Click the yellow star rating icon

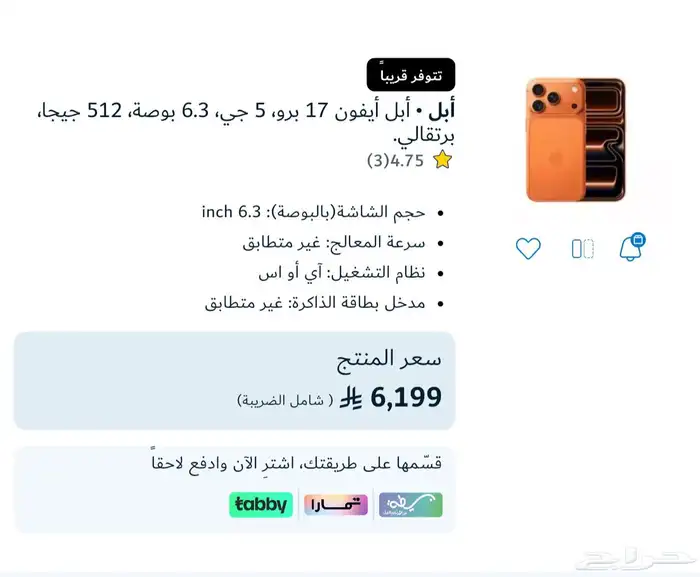[x=442, y=160]
